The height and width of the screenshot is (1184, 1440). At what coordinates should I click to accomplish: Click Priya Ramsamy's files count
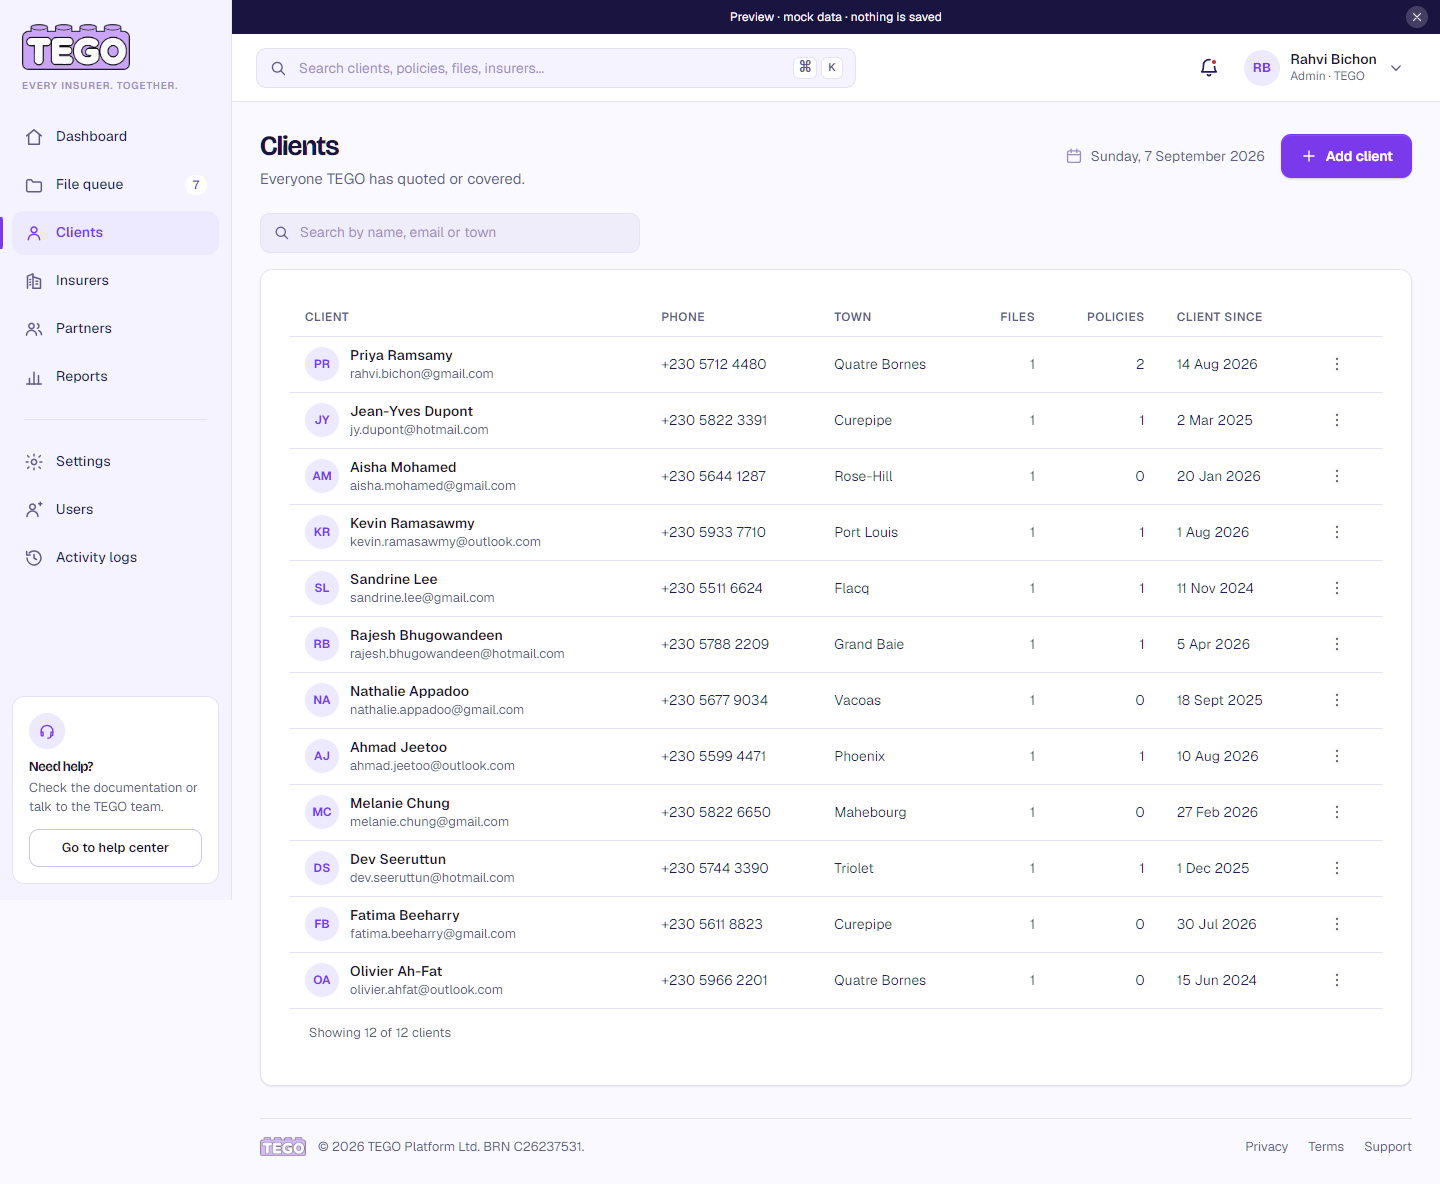click(x=1032, y=364)
